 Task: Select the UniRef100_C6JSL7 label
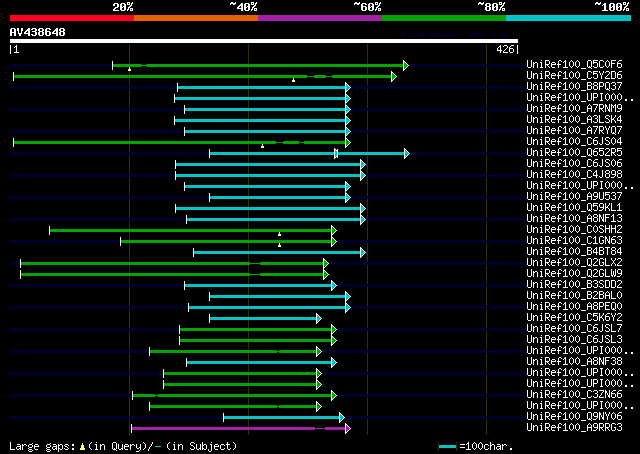574,329
